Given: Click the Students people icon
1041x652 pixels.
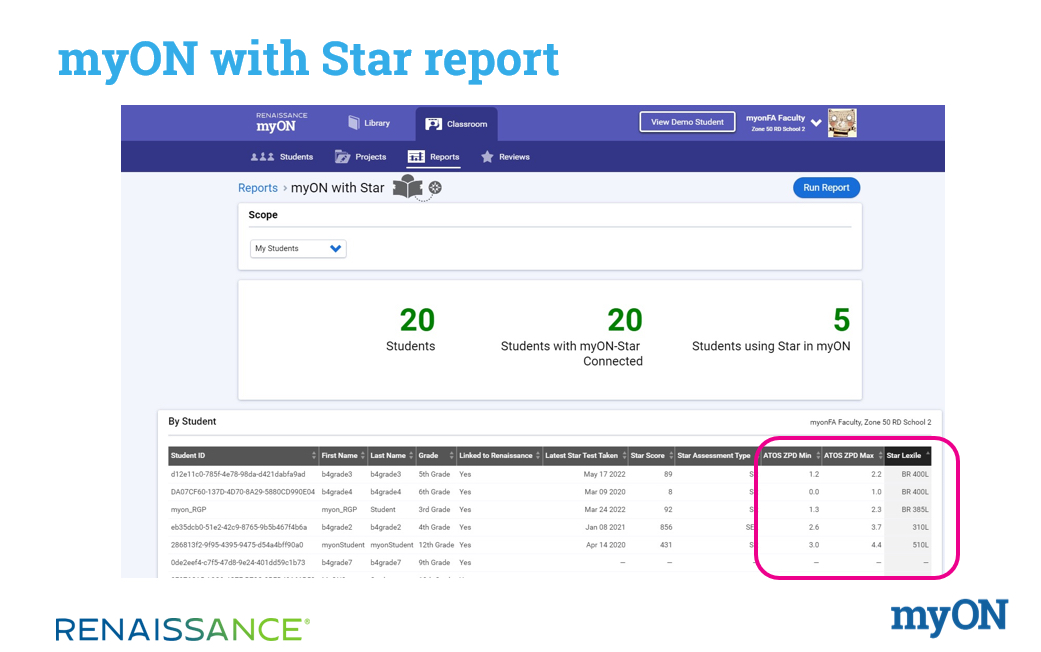Looking at the screenshot, I should point(262,157).
